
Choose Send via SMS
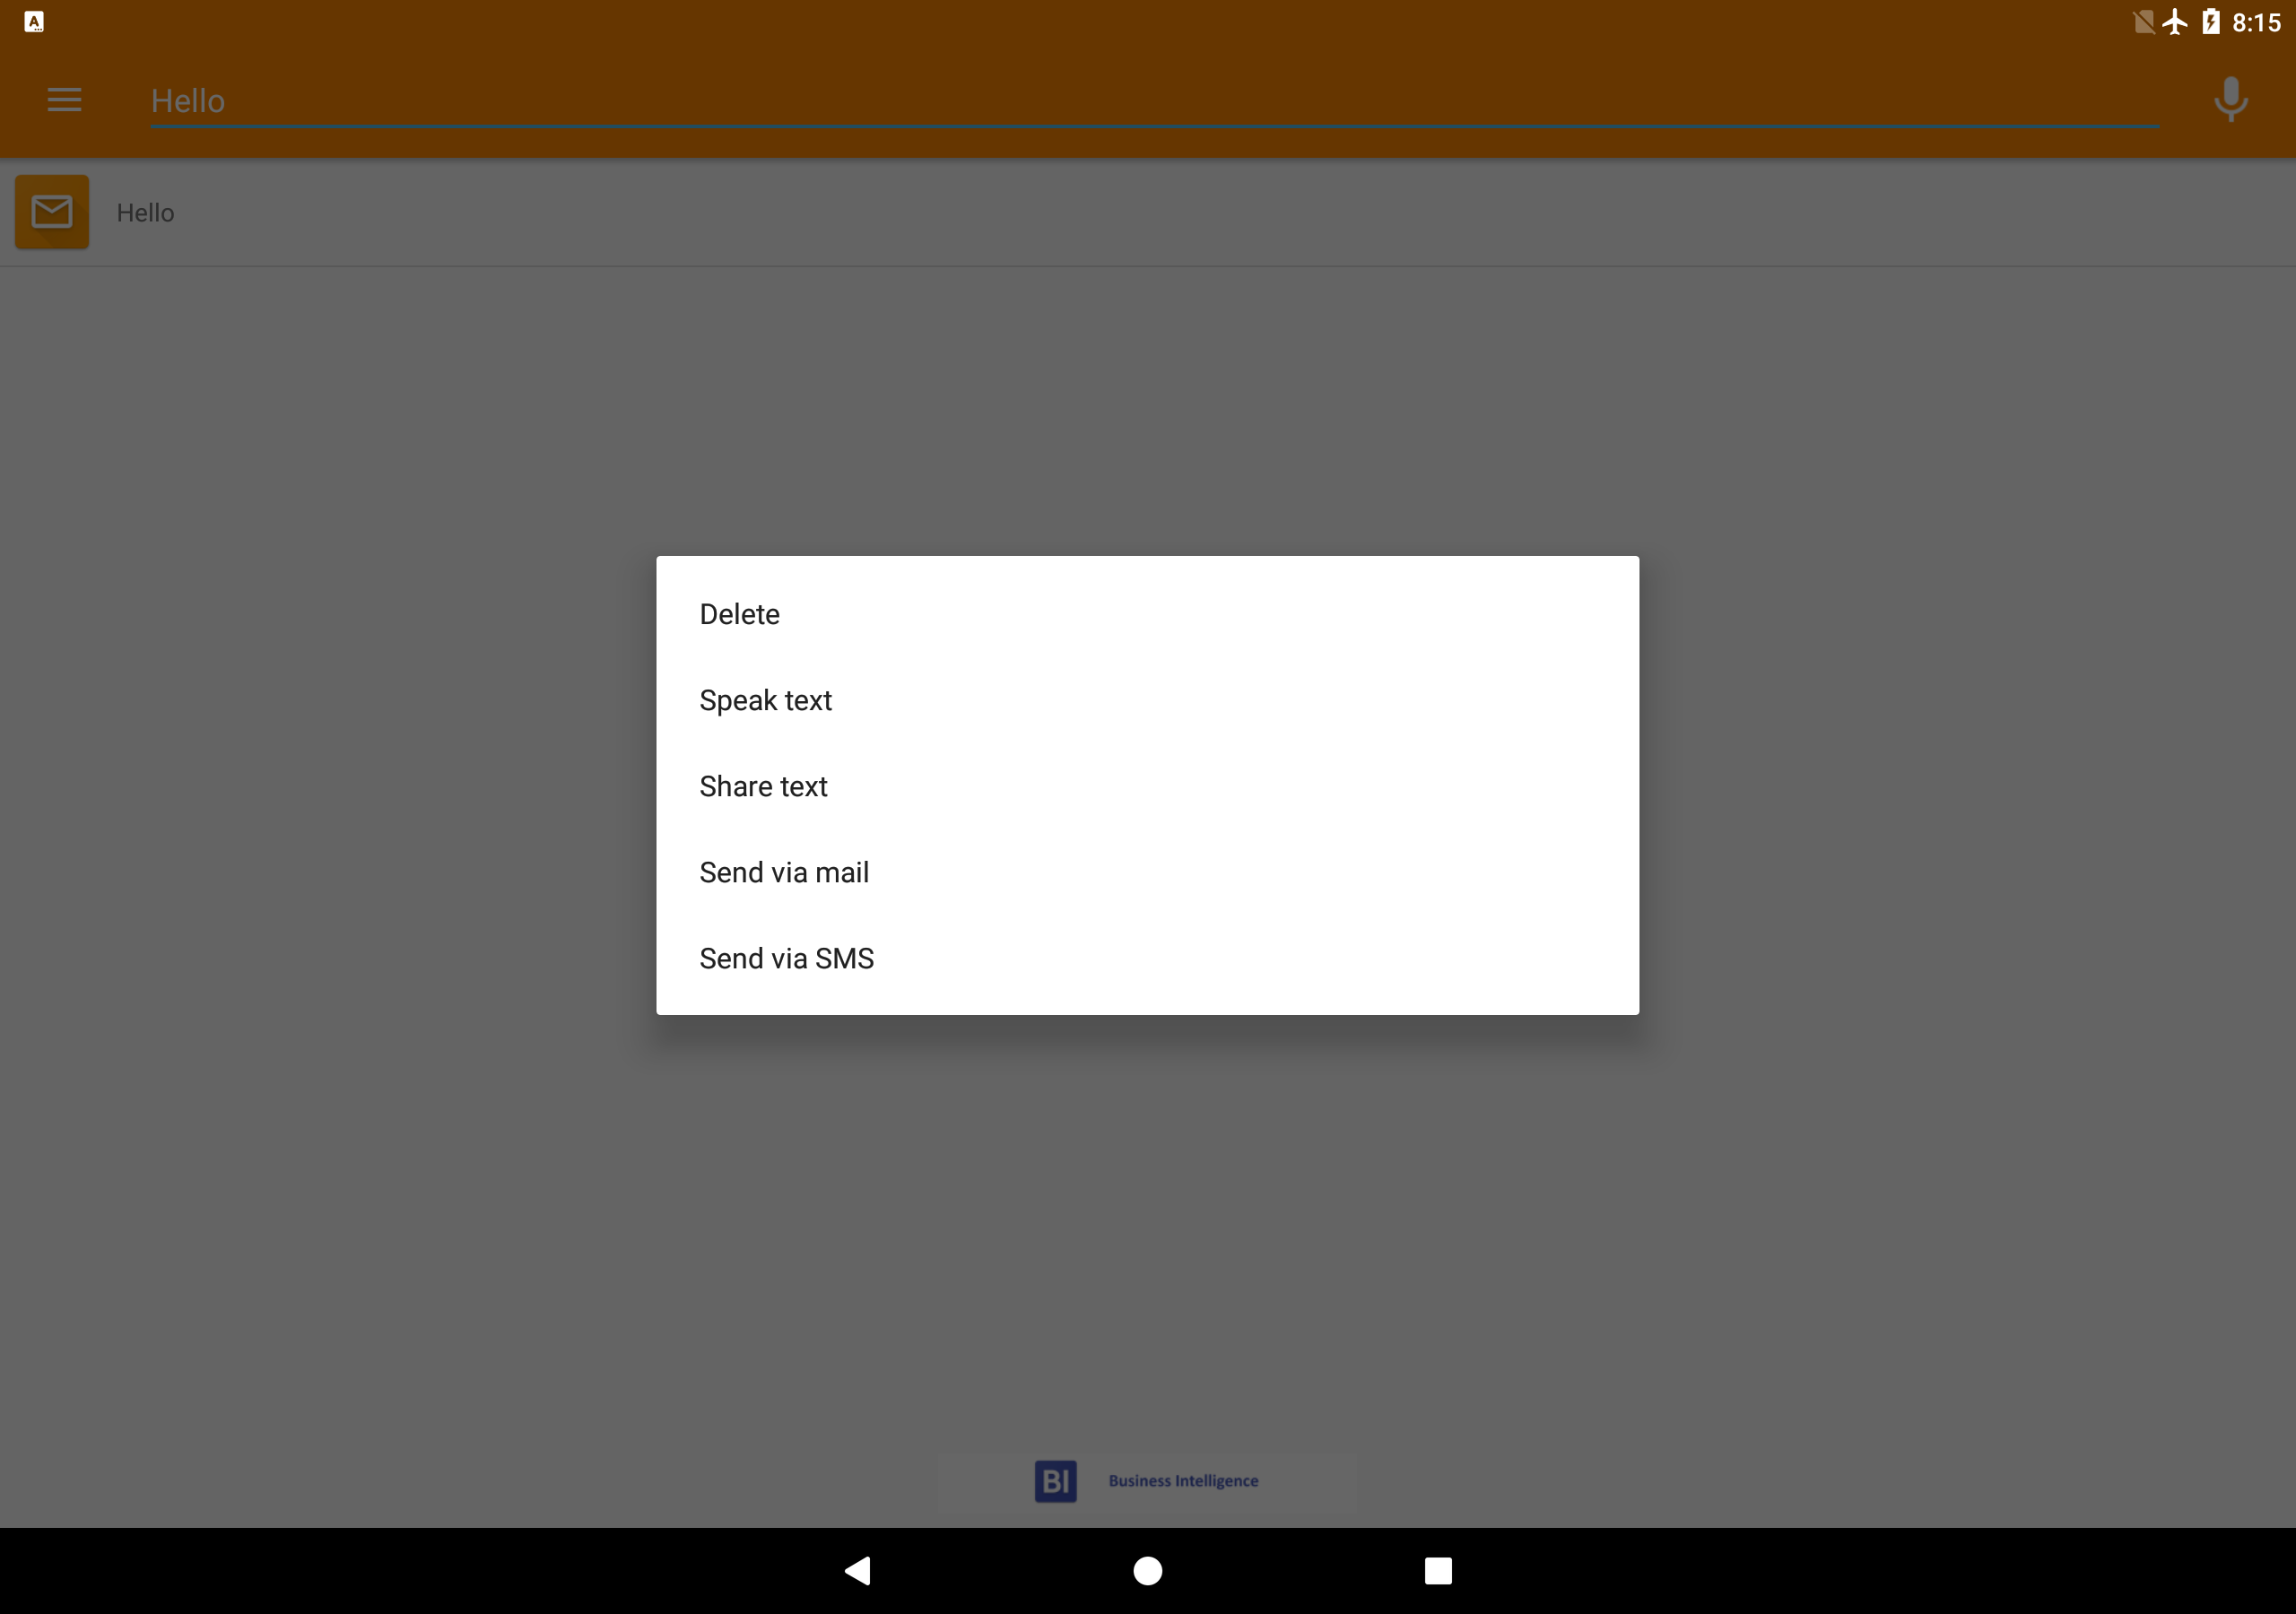(x=1147, y=958)
